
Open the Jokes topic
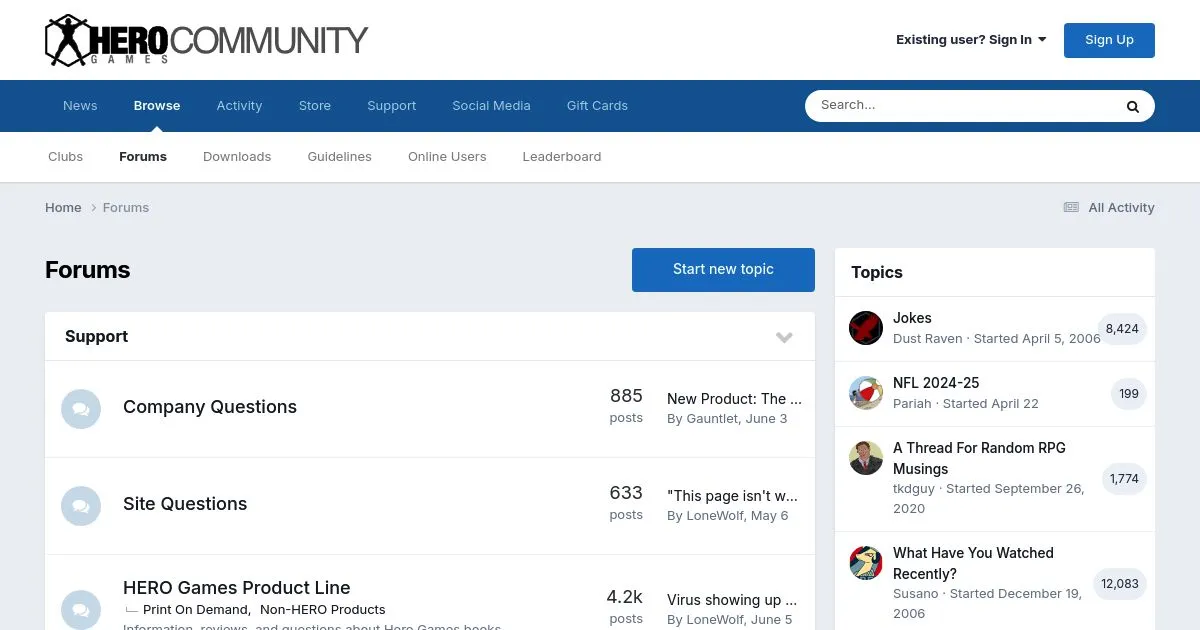[x=912, y=318]
